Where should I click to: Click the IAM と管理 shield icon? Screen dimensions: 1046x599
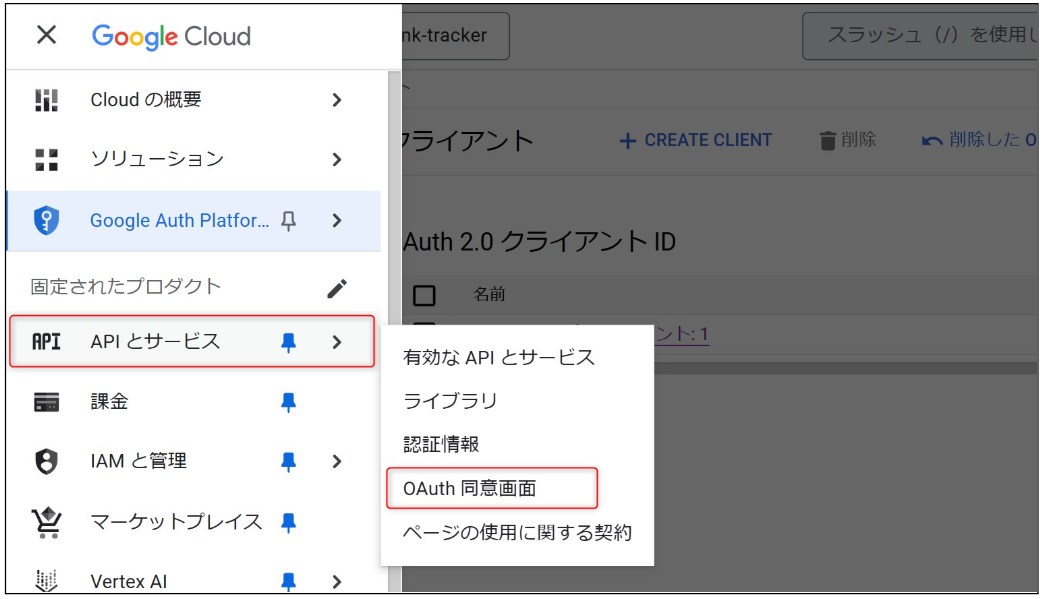pos(46,461)
